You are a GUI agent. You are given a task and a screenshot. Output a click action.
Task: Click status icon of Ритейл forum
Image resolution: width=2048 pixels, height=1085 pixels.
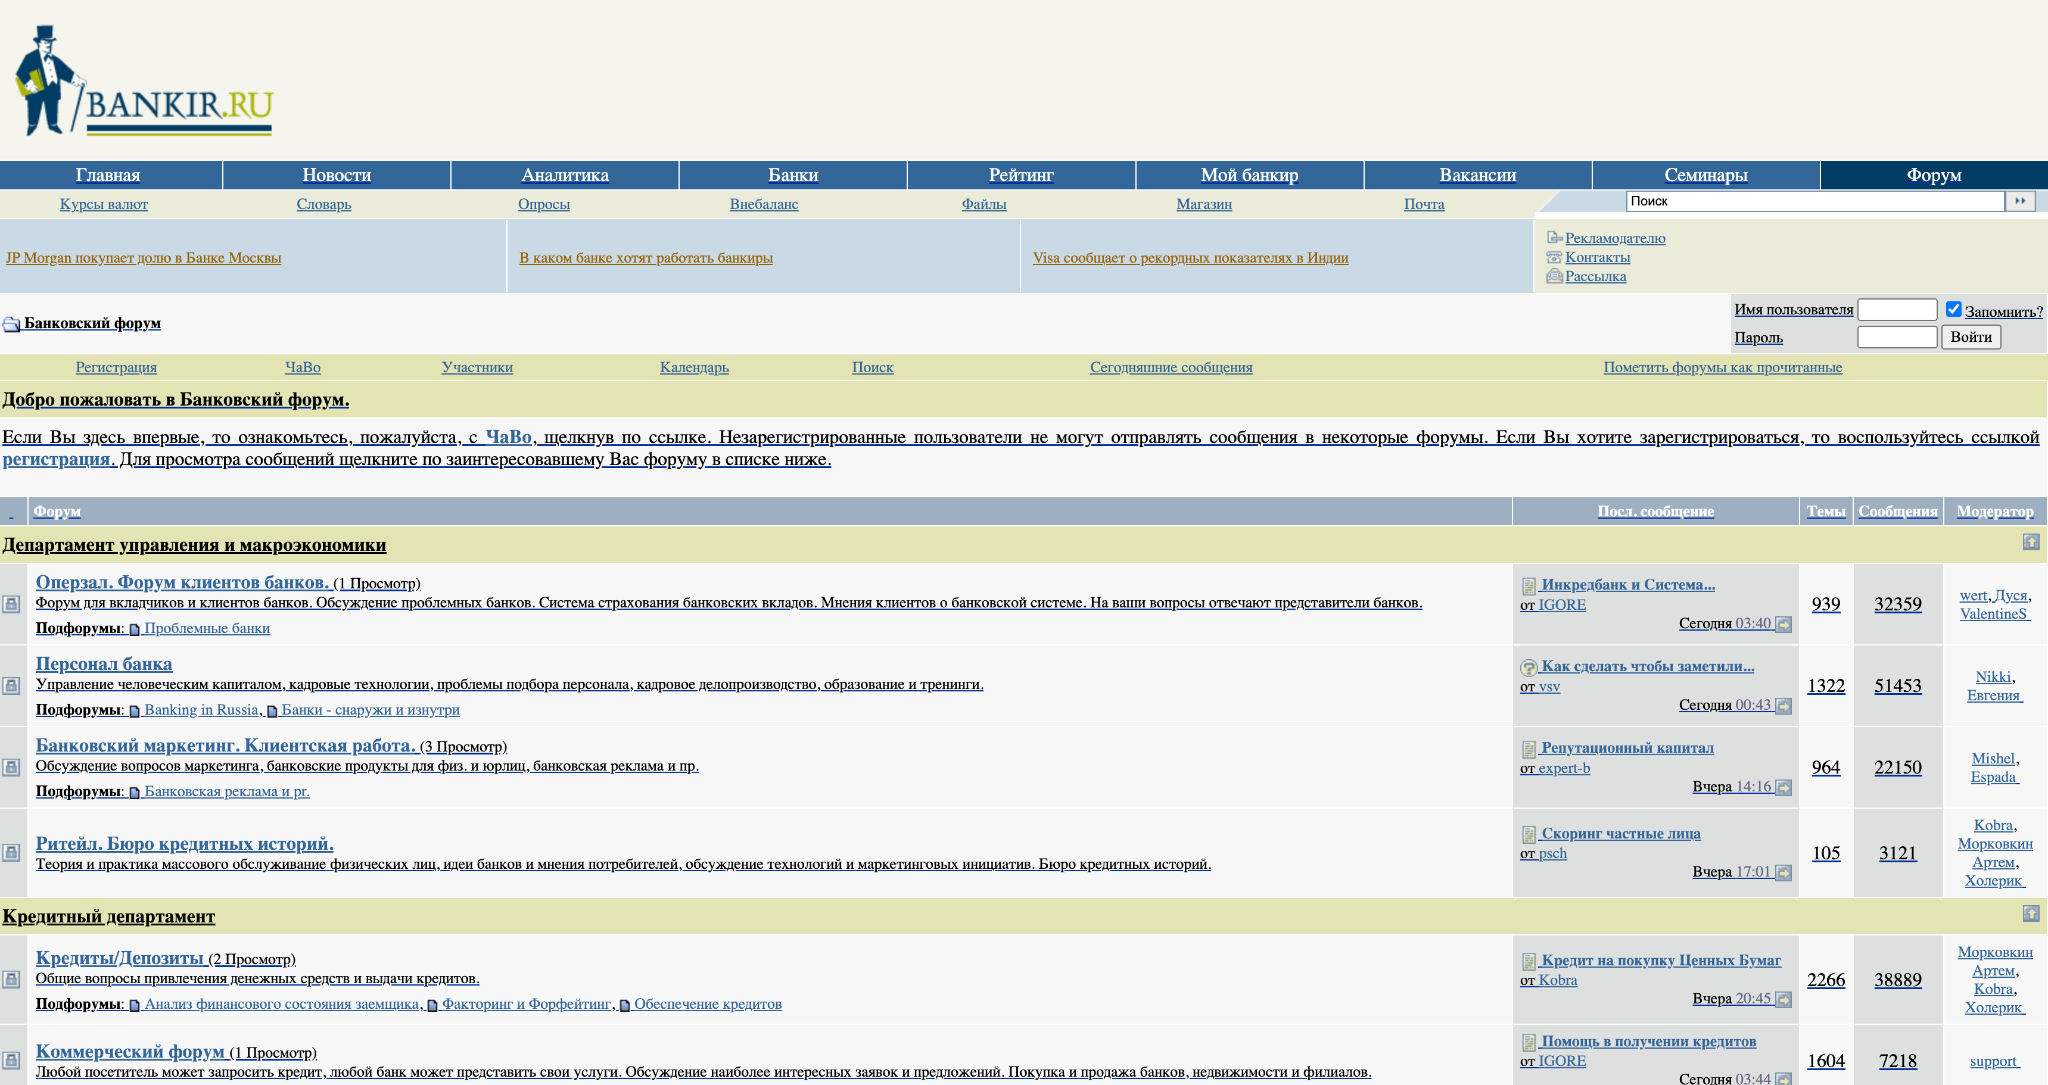11,853
